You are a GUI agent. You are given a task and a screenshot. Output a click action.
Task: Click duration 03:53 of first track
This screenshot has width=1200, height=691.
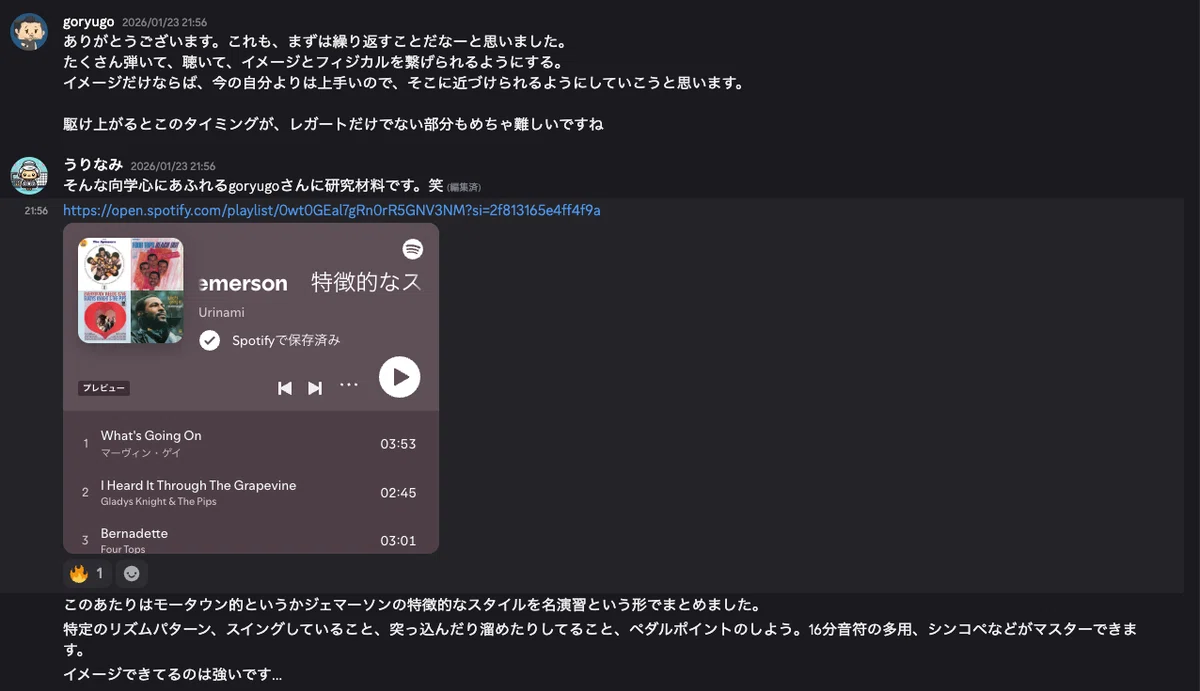click(398, 444)
